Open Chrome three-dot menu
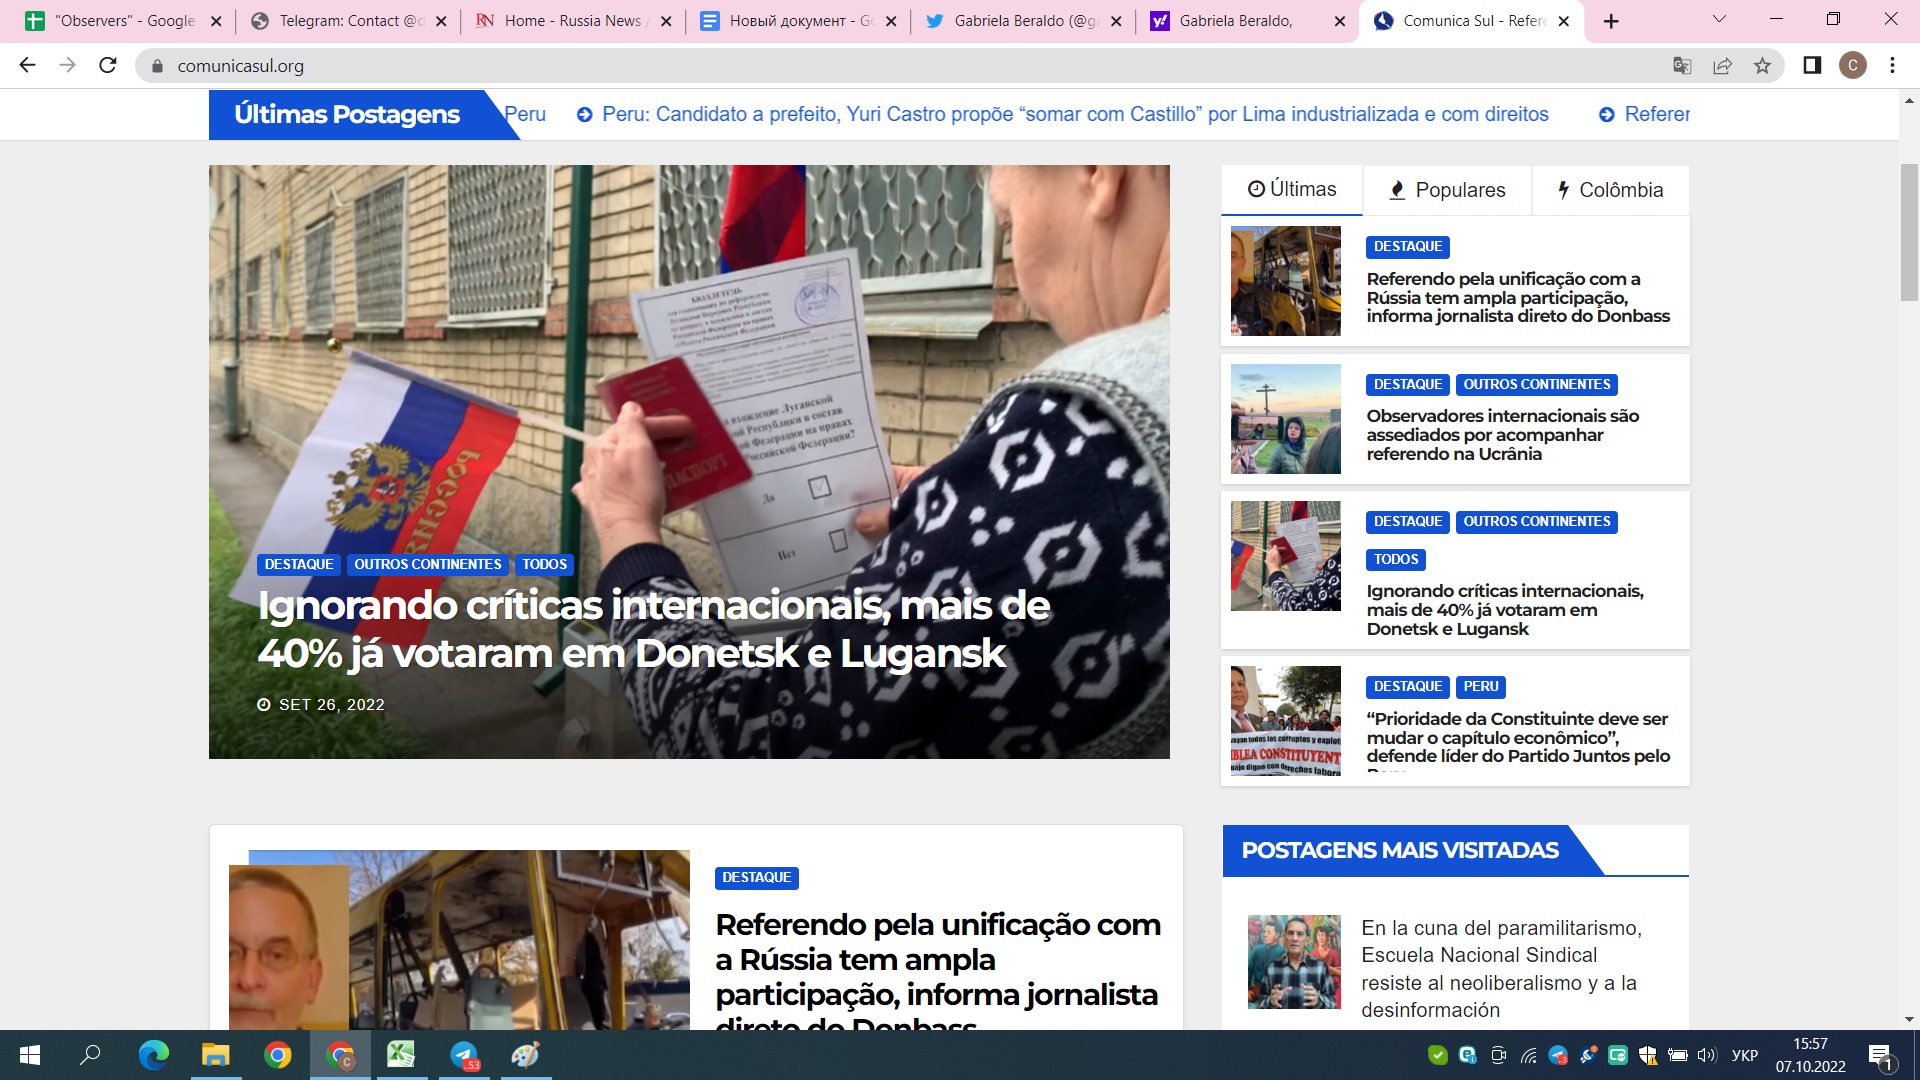This screenshot has width=1920, height=1080. click(x=1892, y=66)
